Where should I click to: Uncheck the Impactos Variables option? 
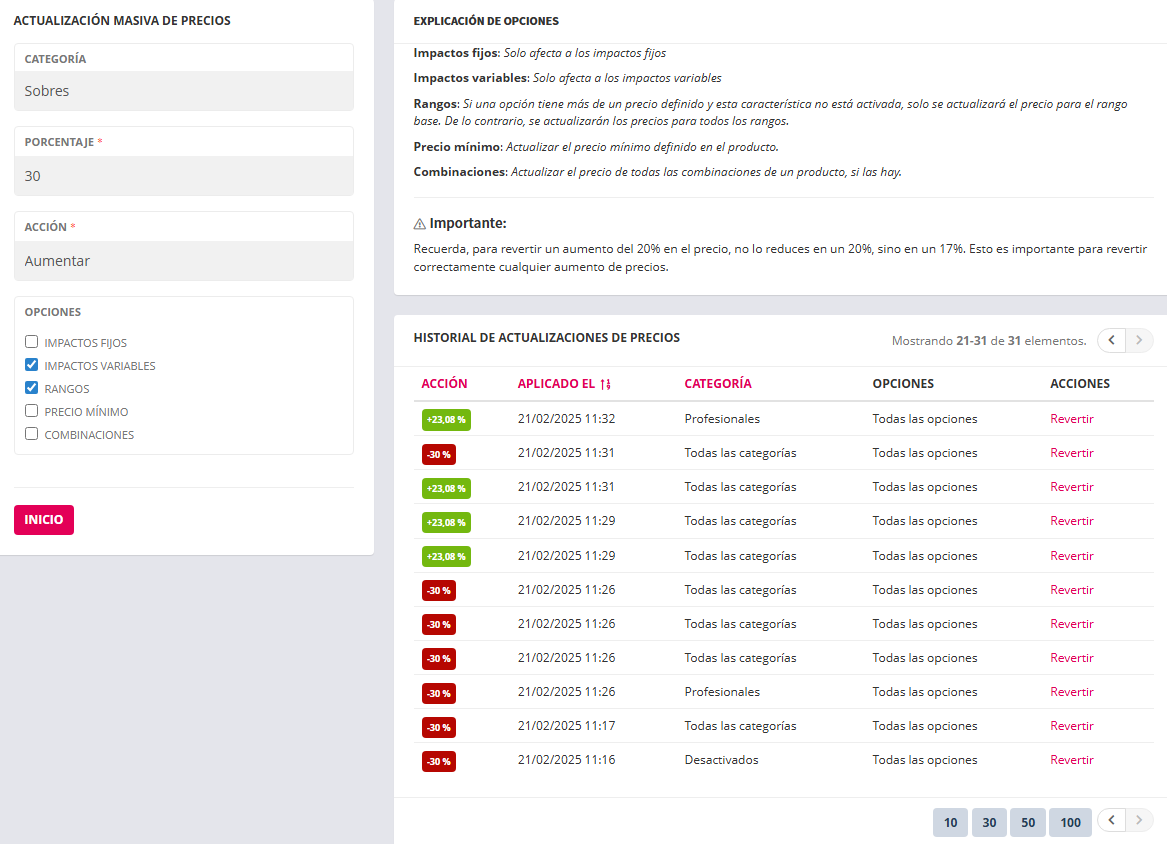click(x=32, y=366)
